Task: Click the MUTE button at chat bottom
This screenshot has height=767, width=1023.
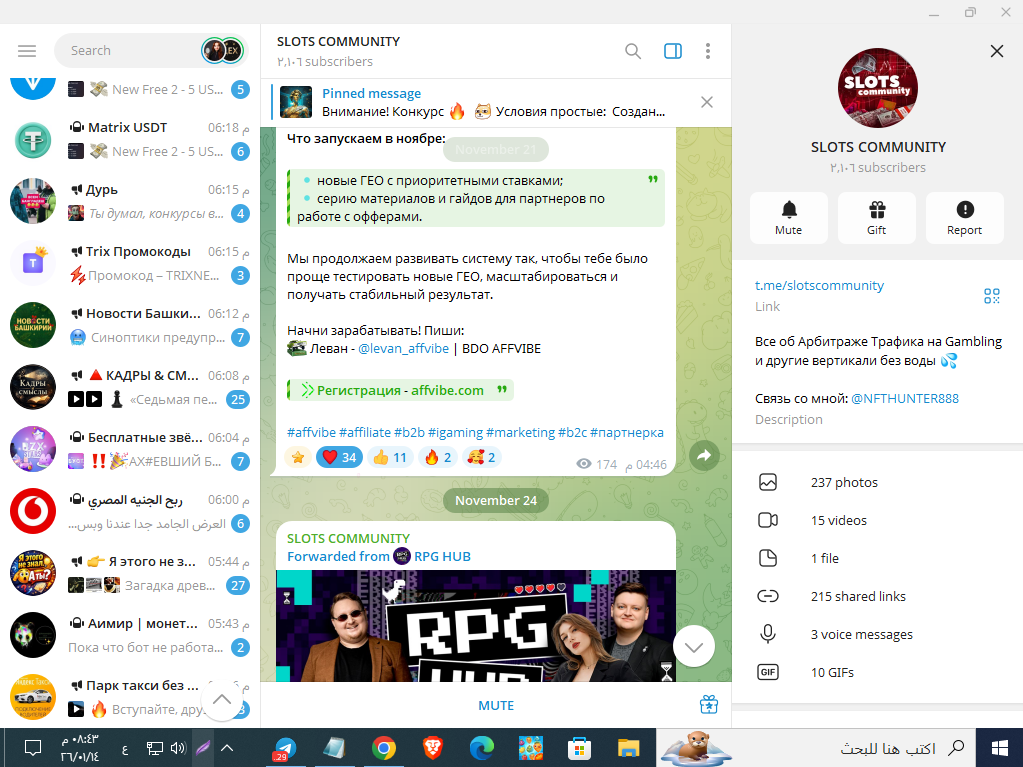Action: point(496,706)
